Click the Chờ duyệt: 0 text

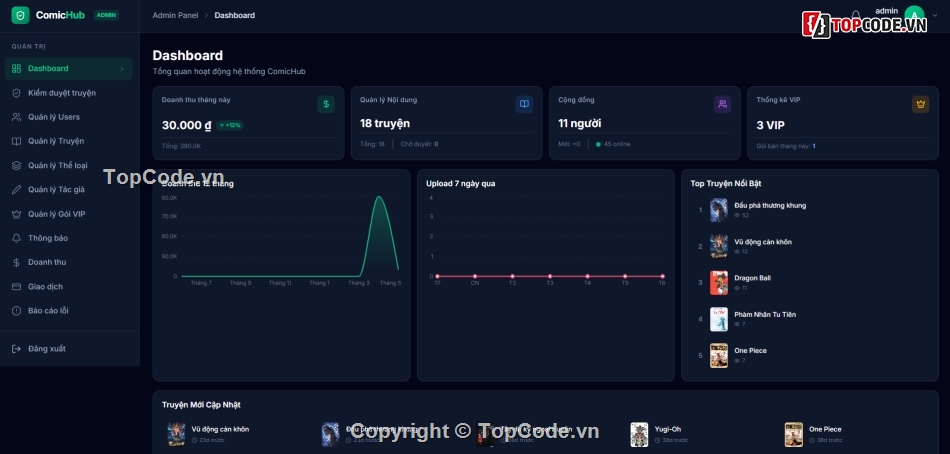pyautogui.click(x=419, y=144)
